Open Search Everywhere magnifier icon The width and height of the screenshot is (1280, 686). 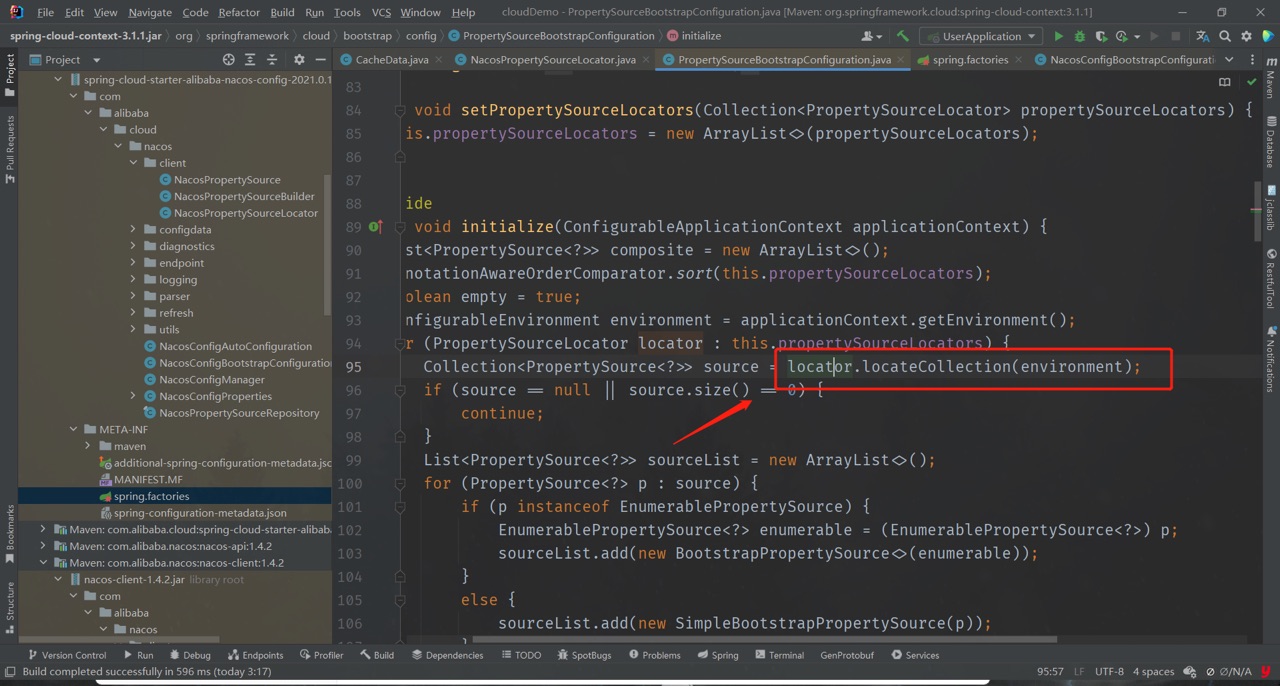[x=1224, y=36]
